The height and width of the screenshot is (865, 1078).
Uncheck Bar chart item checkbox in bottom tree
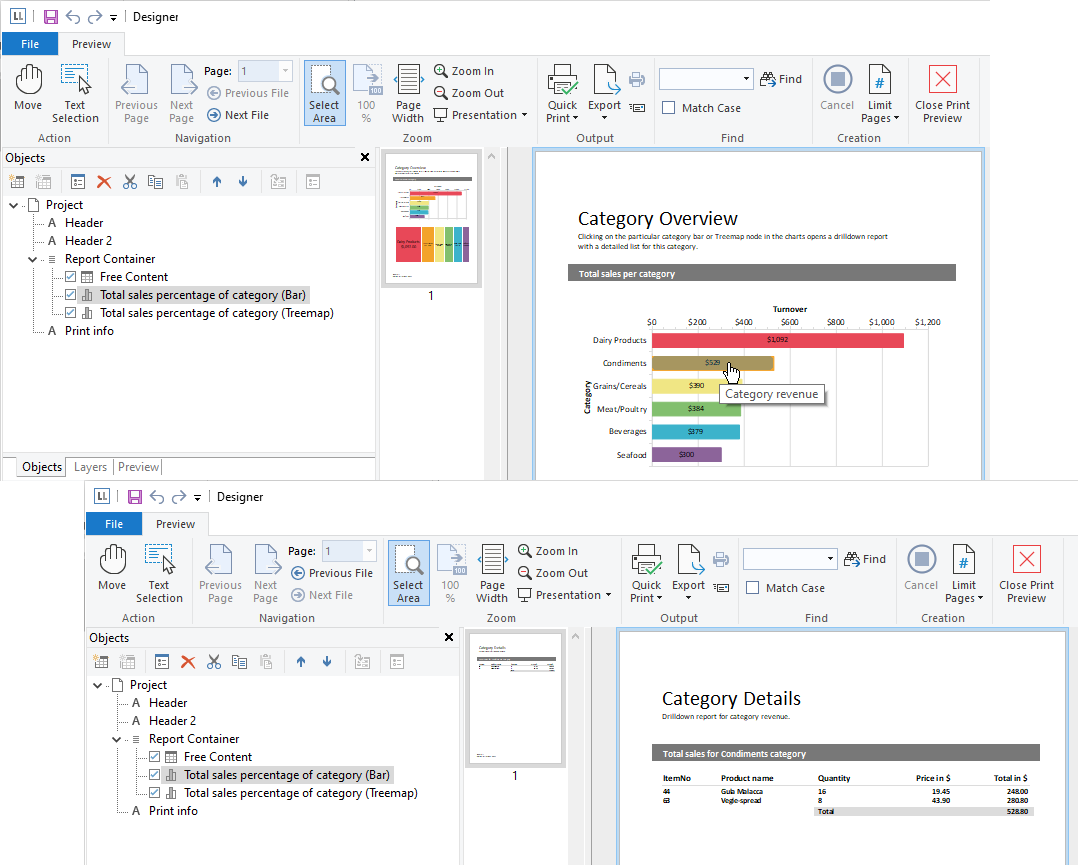click(154, 775)
